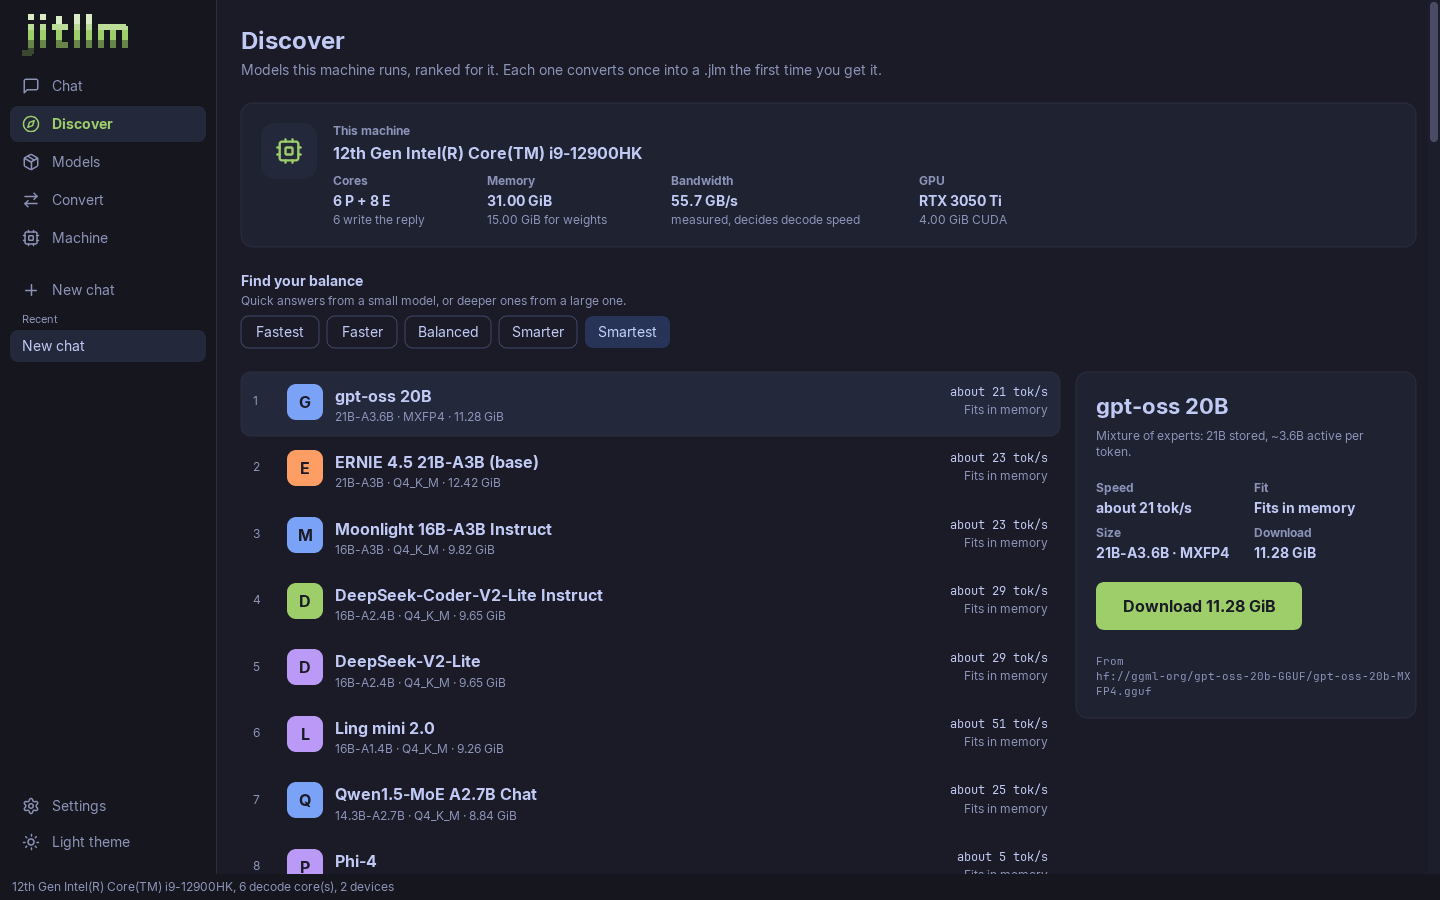The image size is (1440, 900).
Task: Click the jitllm logo
Action: [76, 34]
